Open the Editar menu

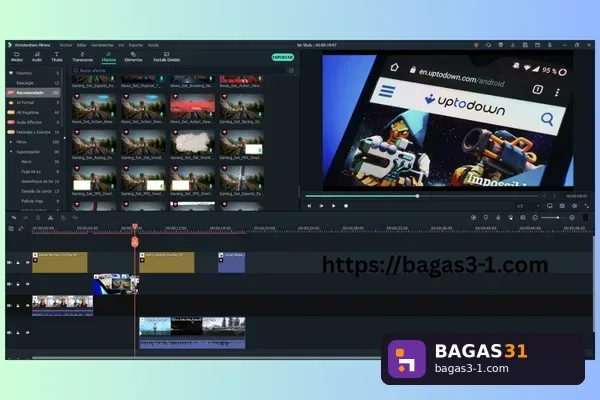pos(82,45)
